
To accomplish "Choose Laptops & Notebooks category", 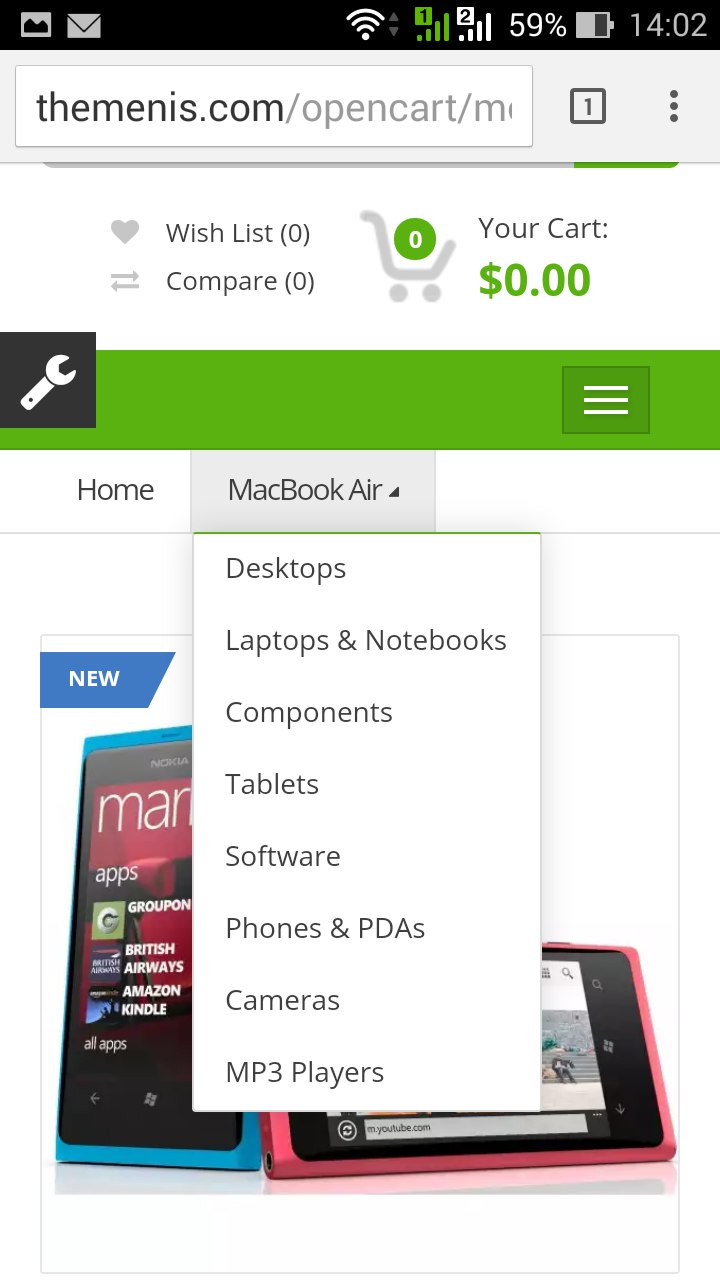I will click(366, 640).
